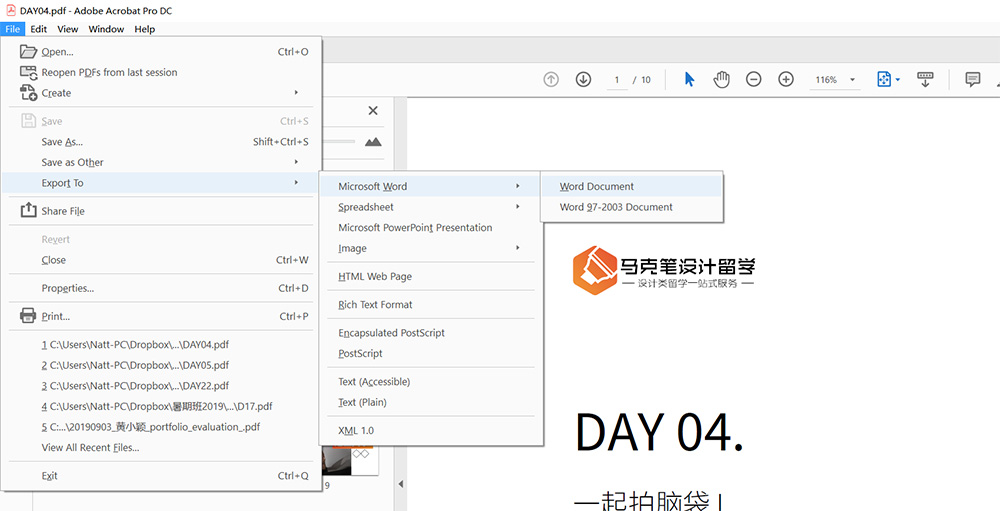The width and height of the screenshot is (1000, 511).
Task: Click the page number field
Action: click(617, 80)
